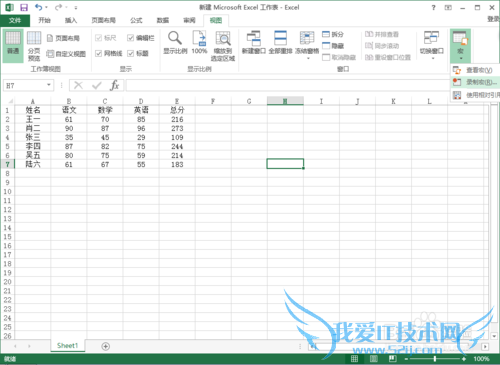Screen dimensions: 500x365
Task: Click the vertical scrollbar down arrow
Action: tap(494, 336)
